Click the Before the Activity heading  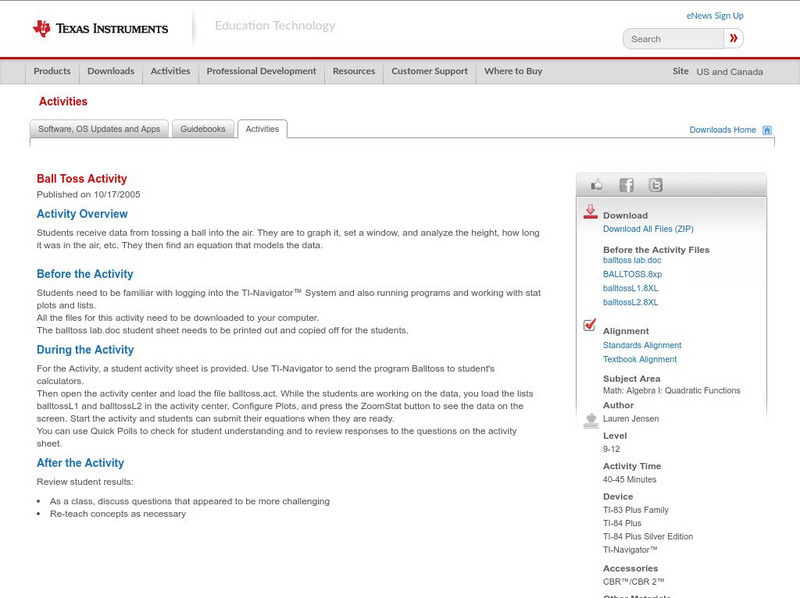pos(85,274)
